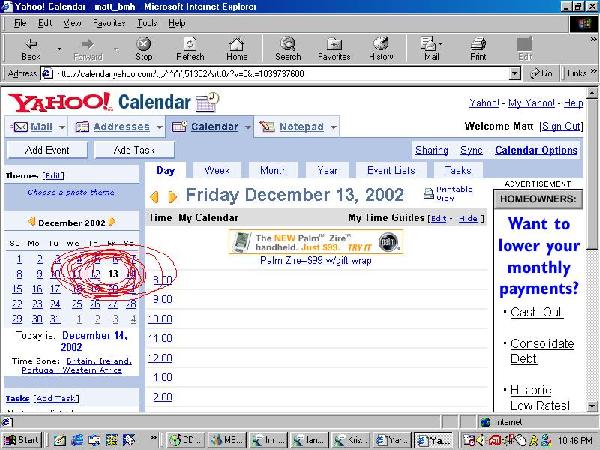Screen dimensions: 600x450
Task: Click the Add Event button
Action: [x=47, y=150]
